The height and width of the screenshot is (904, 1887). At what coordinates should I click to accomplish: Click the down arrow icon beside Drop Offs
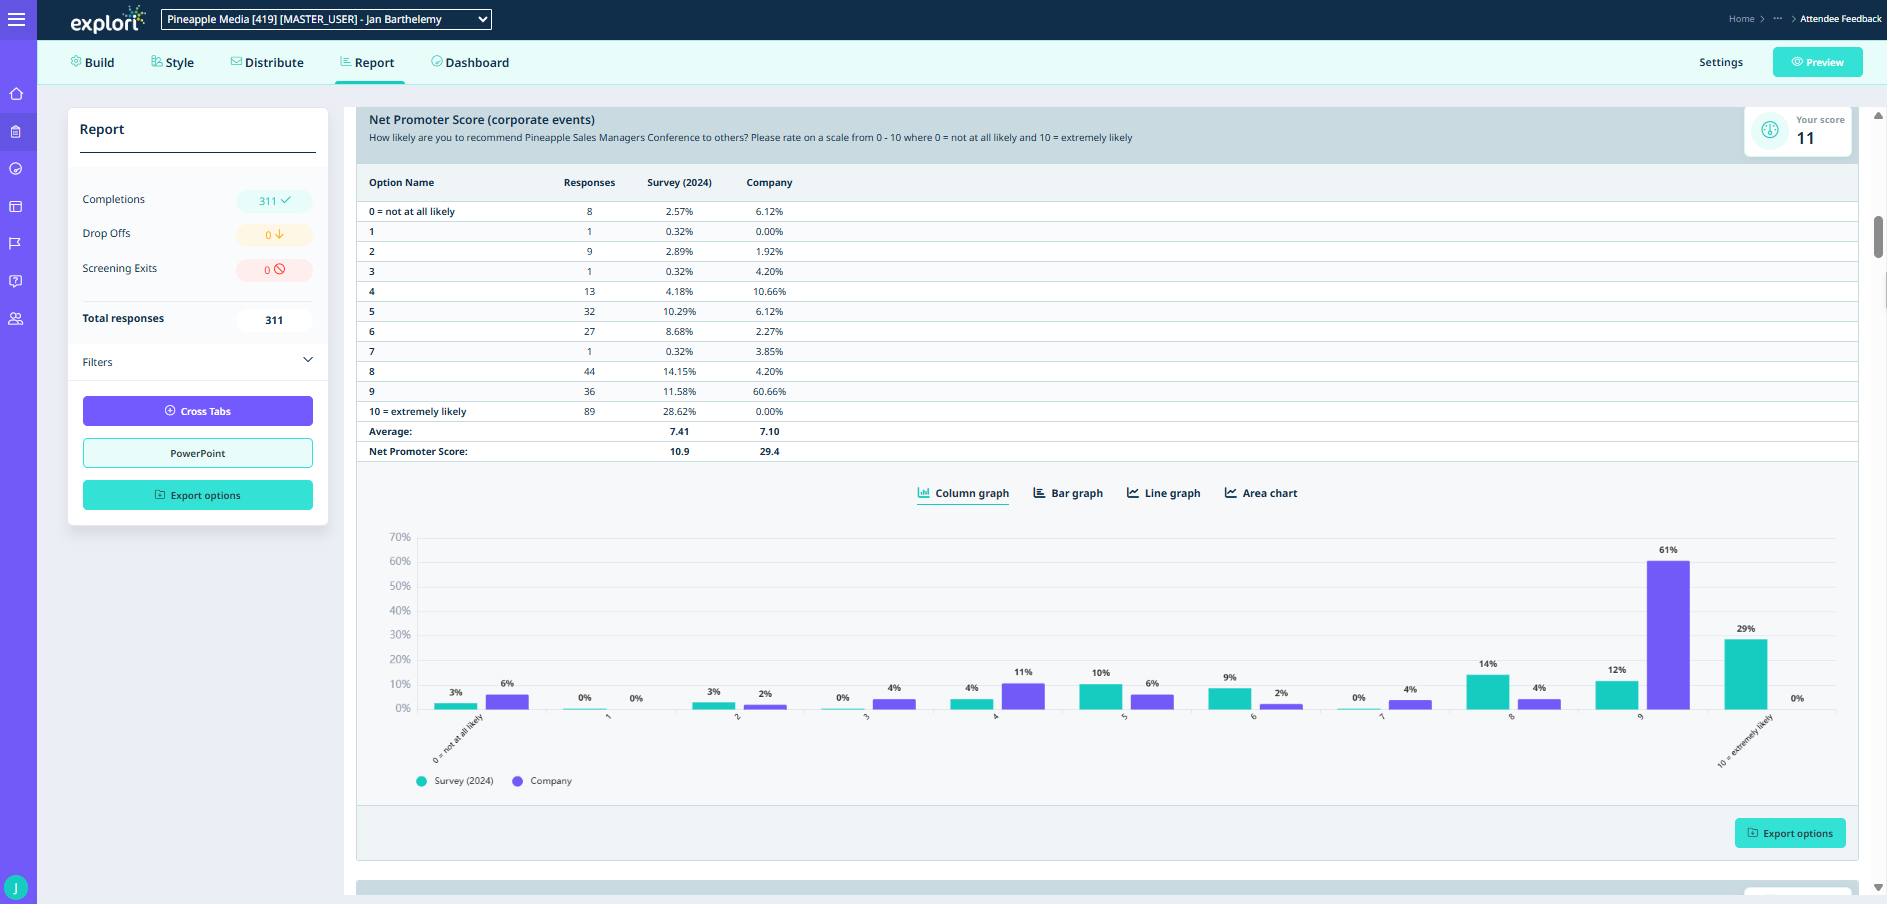pos(279,234)
